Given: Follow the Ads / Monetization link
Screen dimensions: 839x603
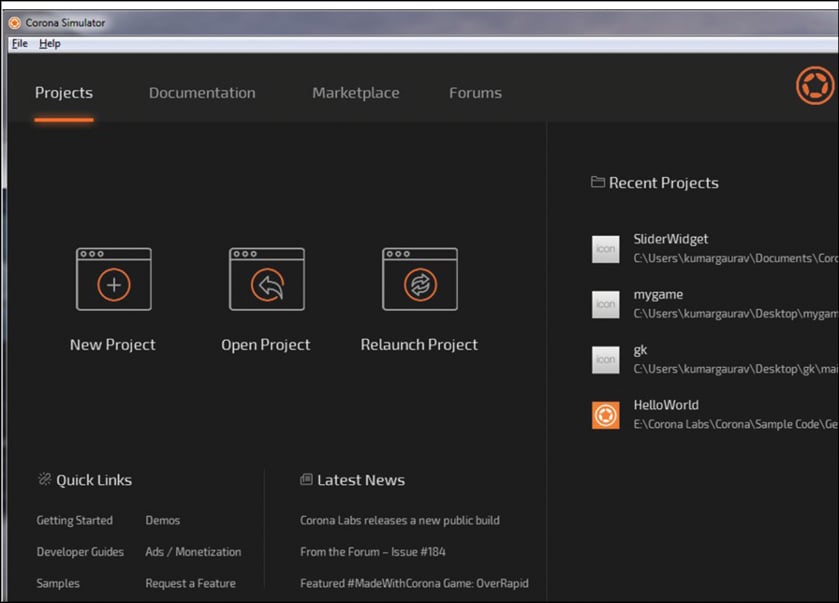Looking at the screenshot, I should (193, 552).
